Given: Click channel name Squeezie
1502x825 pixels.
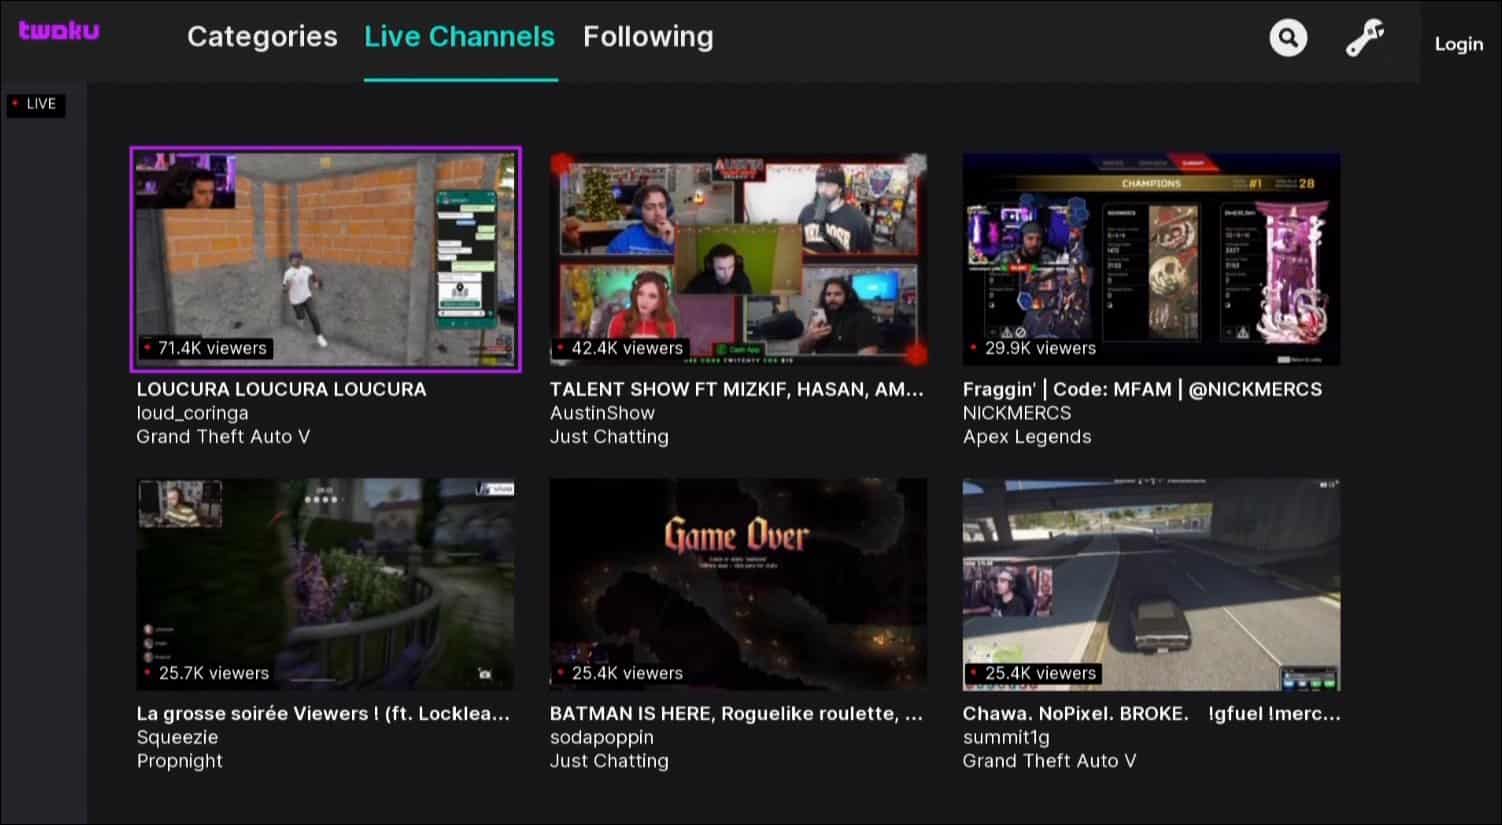Looking at the screenshot, I should [x=177, y=738].
